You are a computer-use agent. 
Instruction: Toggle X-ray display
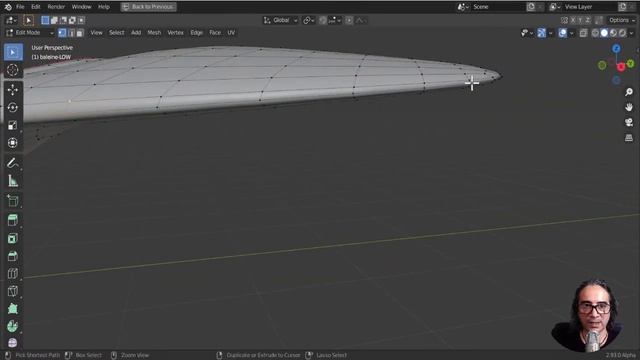tap(583, 33)
